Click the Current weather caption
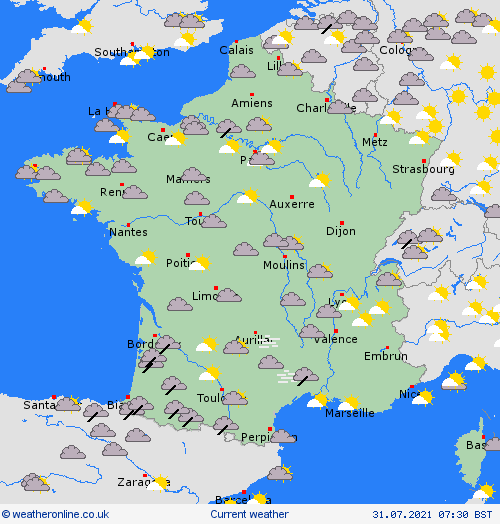The width and height of the screenshot is (500, 524). point(249,514)
